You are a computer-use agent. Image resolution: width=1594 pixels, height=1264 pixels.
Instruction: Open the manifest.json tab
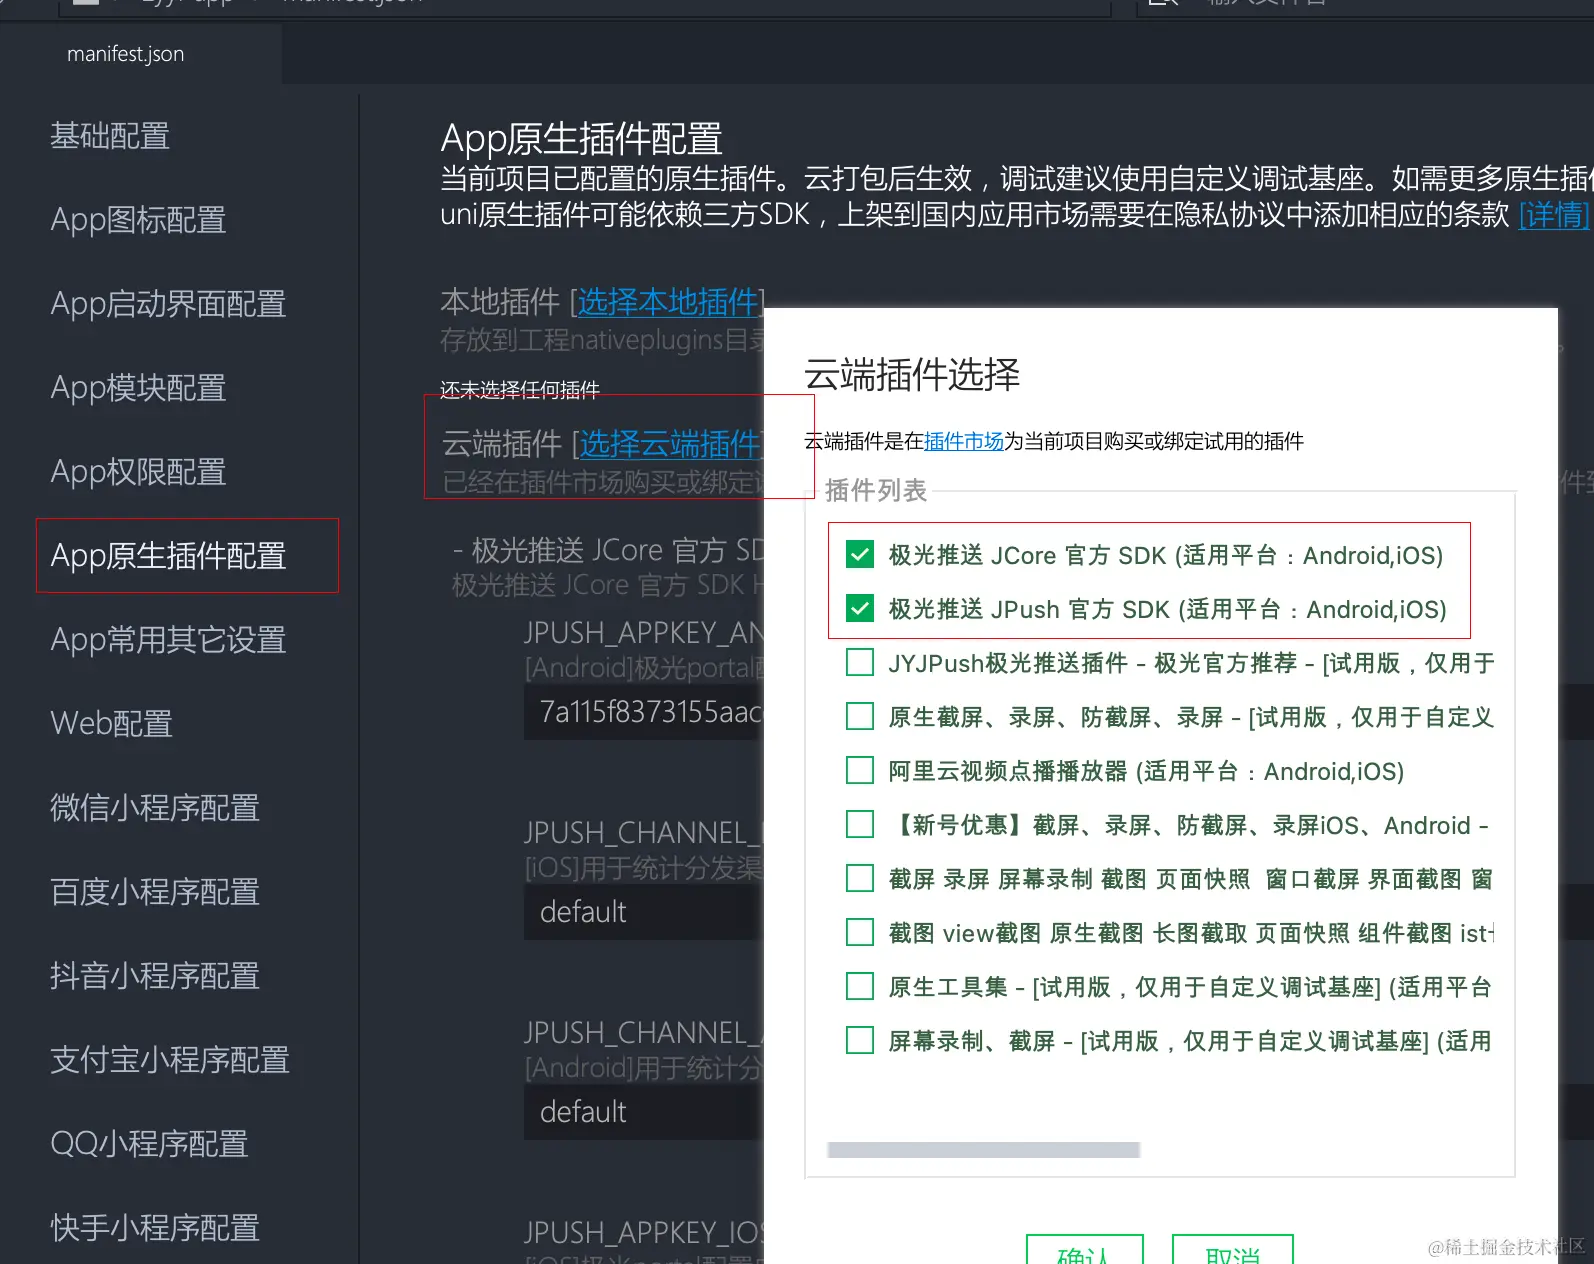pos(126,54)
